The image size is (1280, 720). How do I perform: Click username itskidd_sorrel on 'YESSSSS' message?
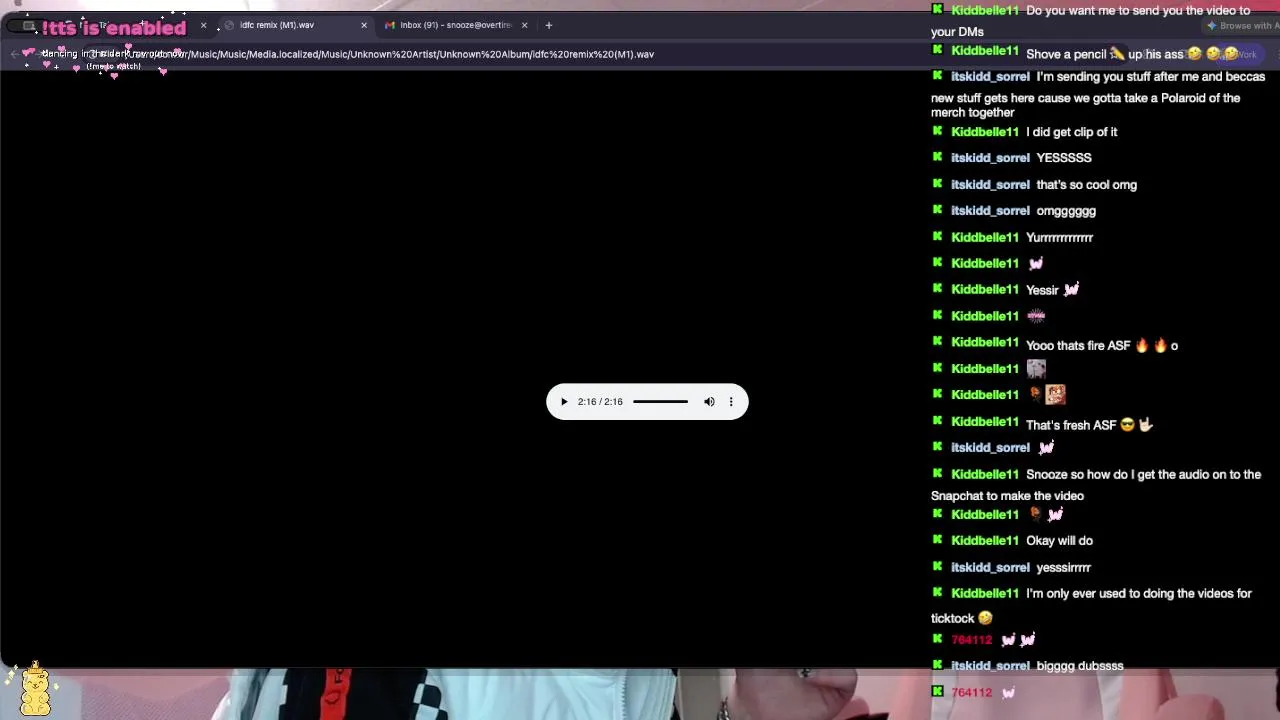click(990, 157)
